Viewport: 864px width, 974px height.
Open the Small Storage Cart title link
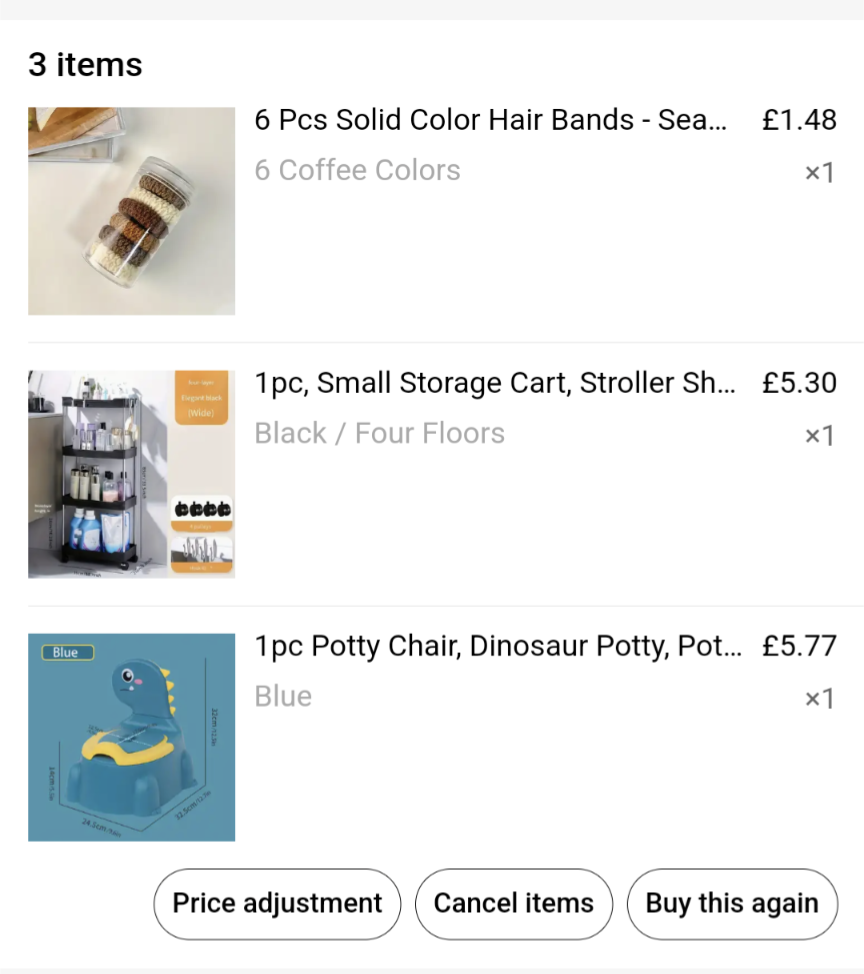tap(495, 383)
